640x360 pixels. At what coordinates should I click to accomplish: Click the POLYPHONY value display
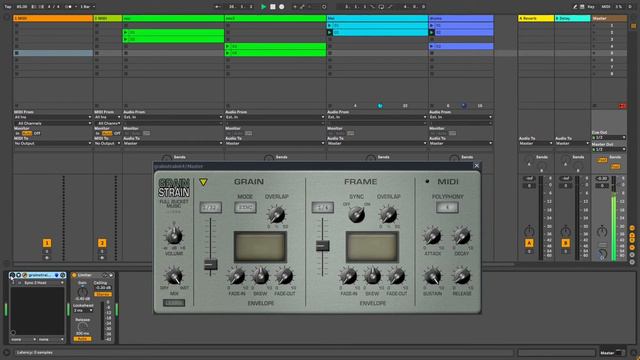[447, 207]
